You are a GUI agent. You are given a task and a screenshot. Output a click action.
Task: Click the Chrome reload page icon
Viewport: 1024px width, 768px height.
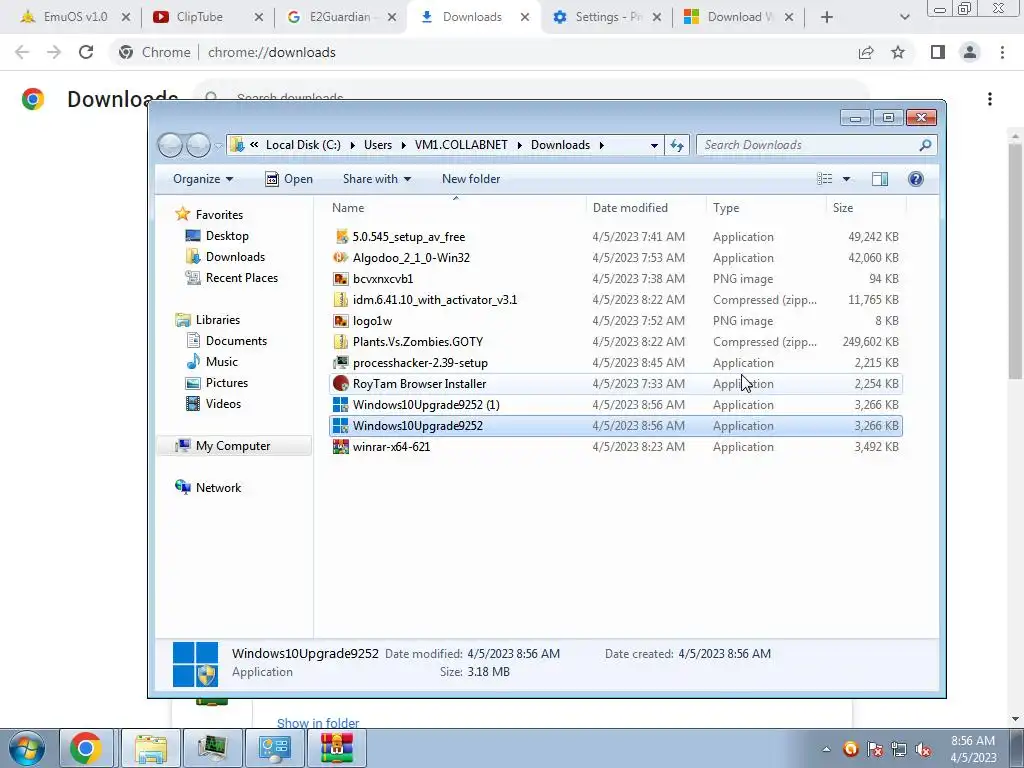click(86, 52)
